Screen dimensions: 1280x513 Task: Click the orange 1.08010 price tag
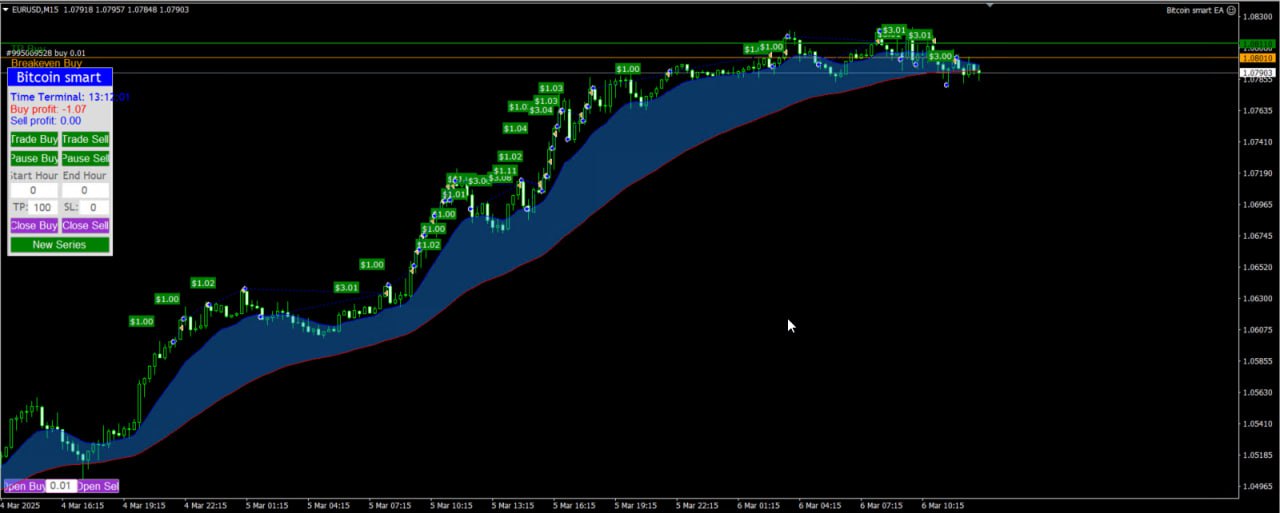click(x=1256, y=59)
